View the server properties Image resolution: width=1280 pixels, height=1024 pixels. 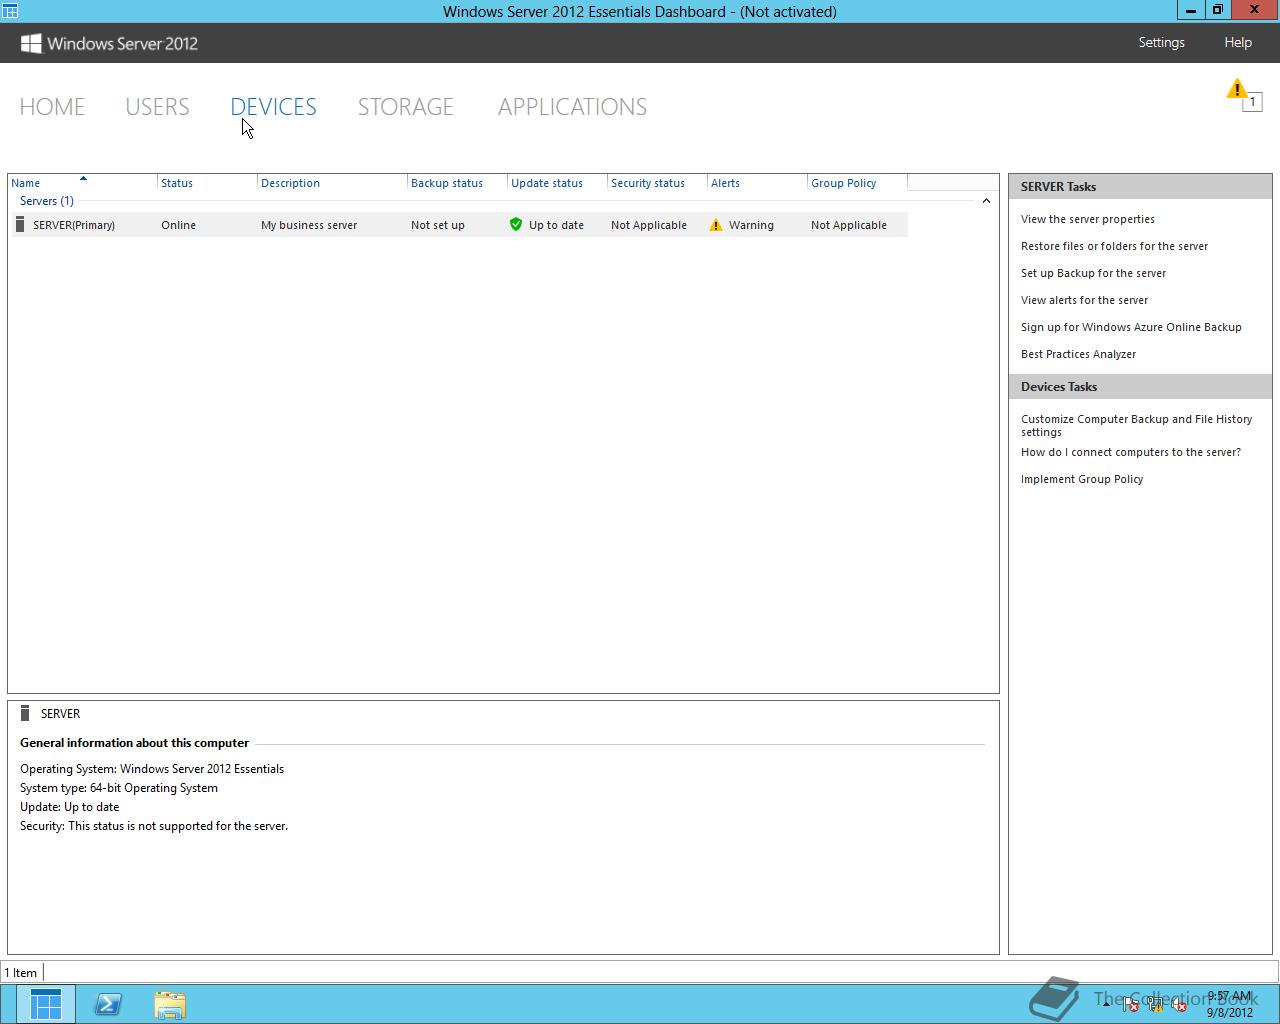(1088, 219)
